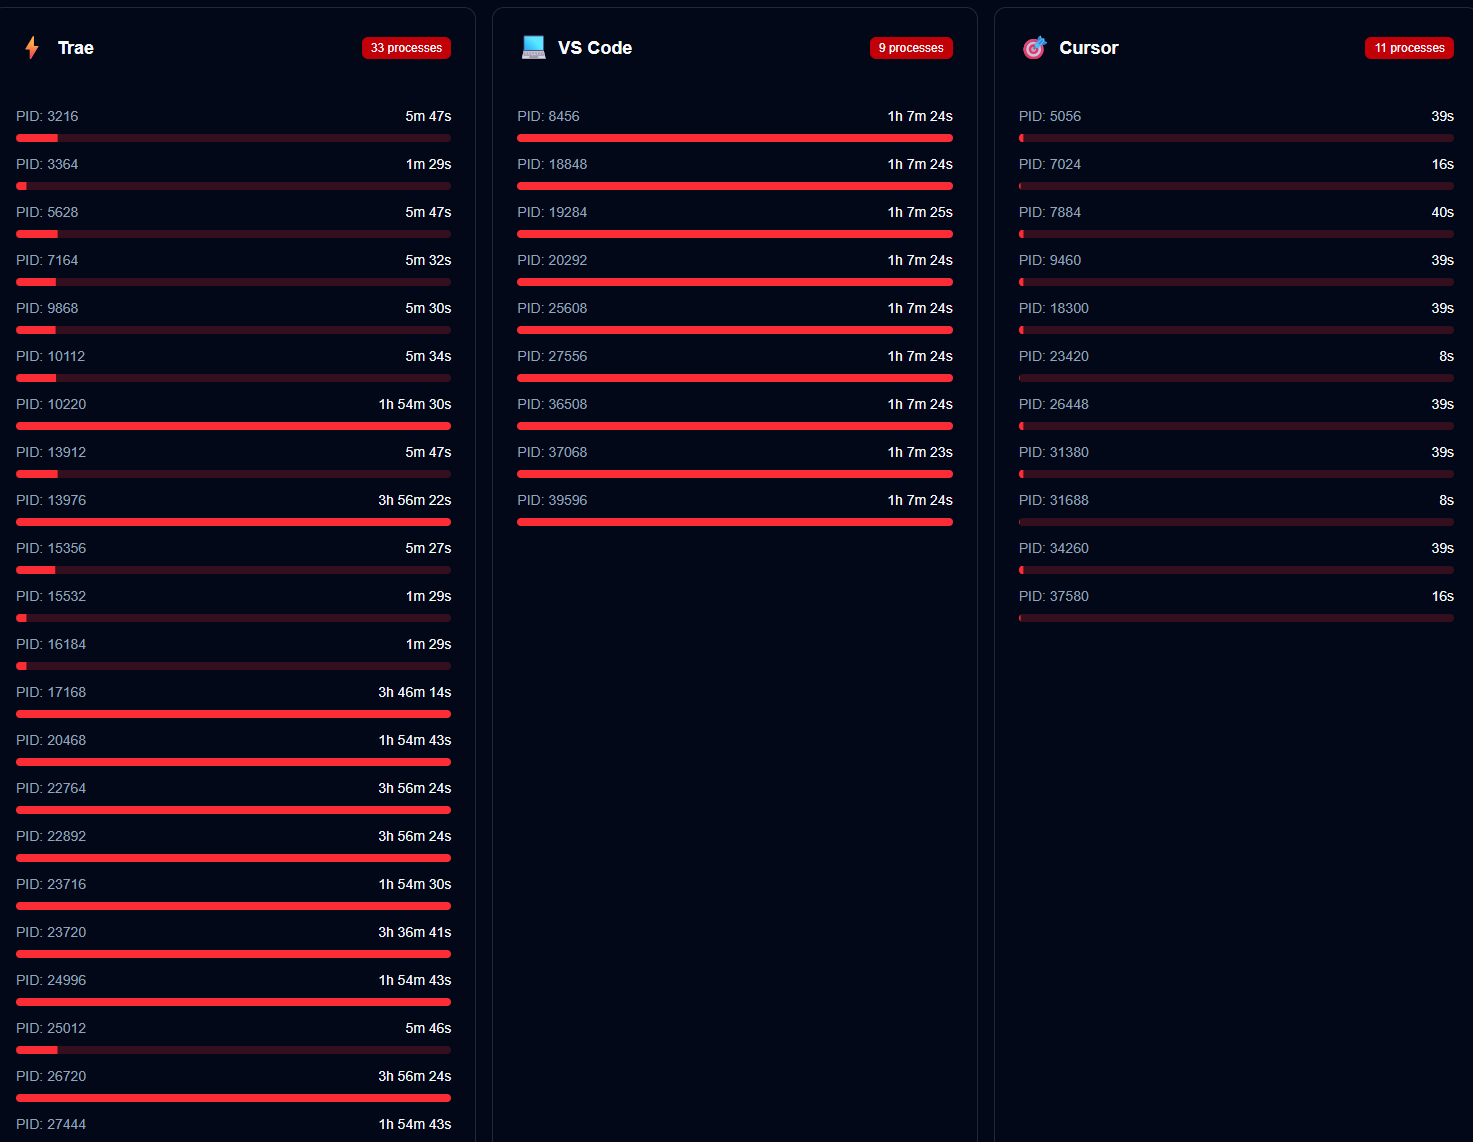Click the Cursor target icon
Screen dimensions: 1473x1142
(x=1034, y=48)
